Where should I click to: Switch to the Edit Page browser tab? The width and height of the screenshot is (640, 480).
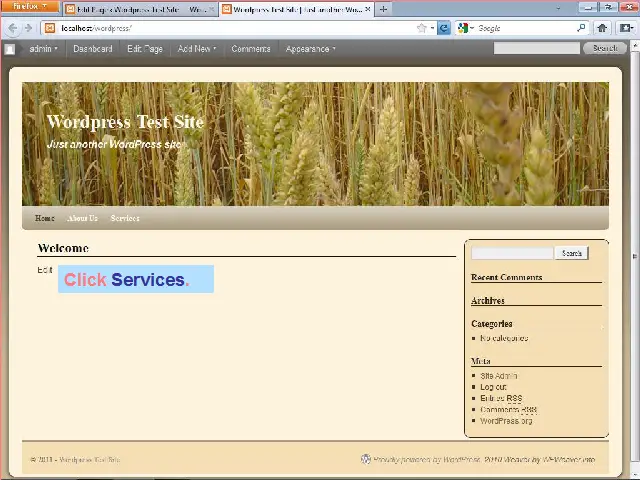[x=140, y=9]
